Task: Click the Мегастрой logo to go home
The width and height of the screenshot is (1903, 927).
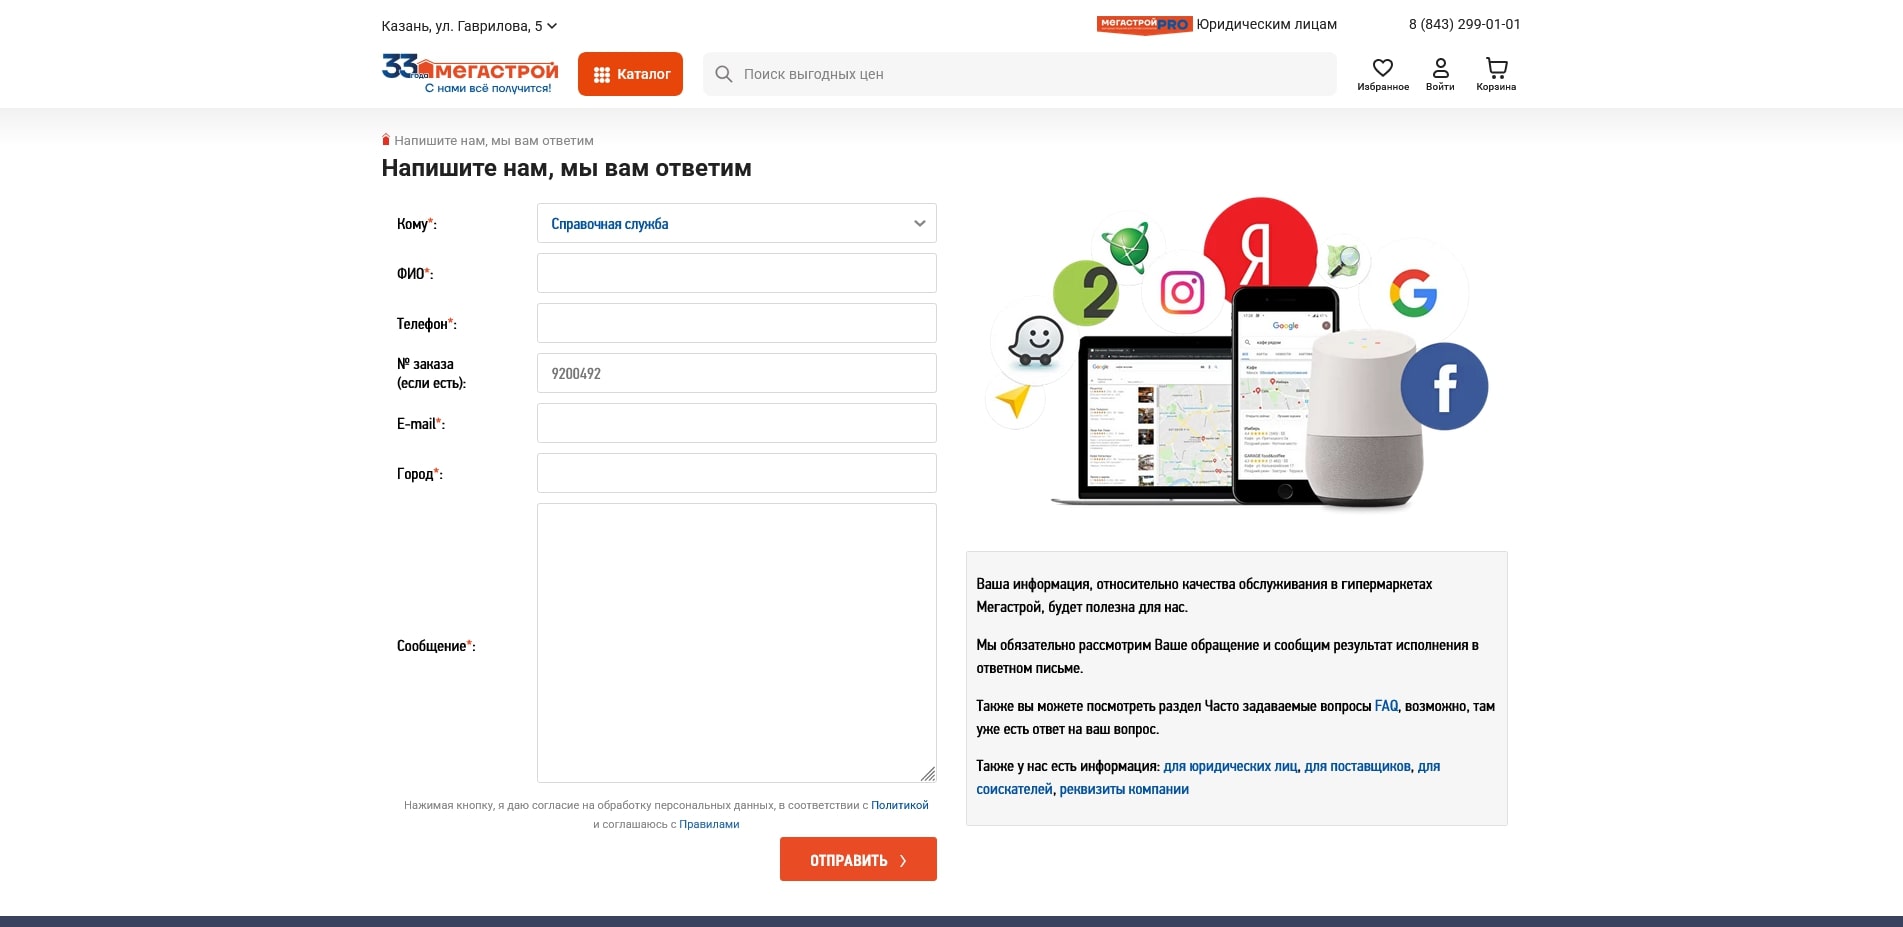Action: [x=470, y=73]
